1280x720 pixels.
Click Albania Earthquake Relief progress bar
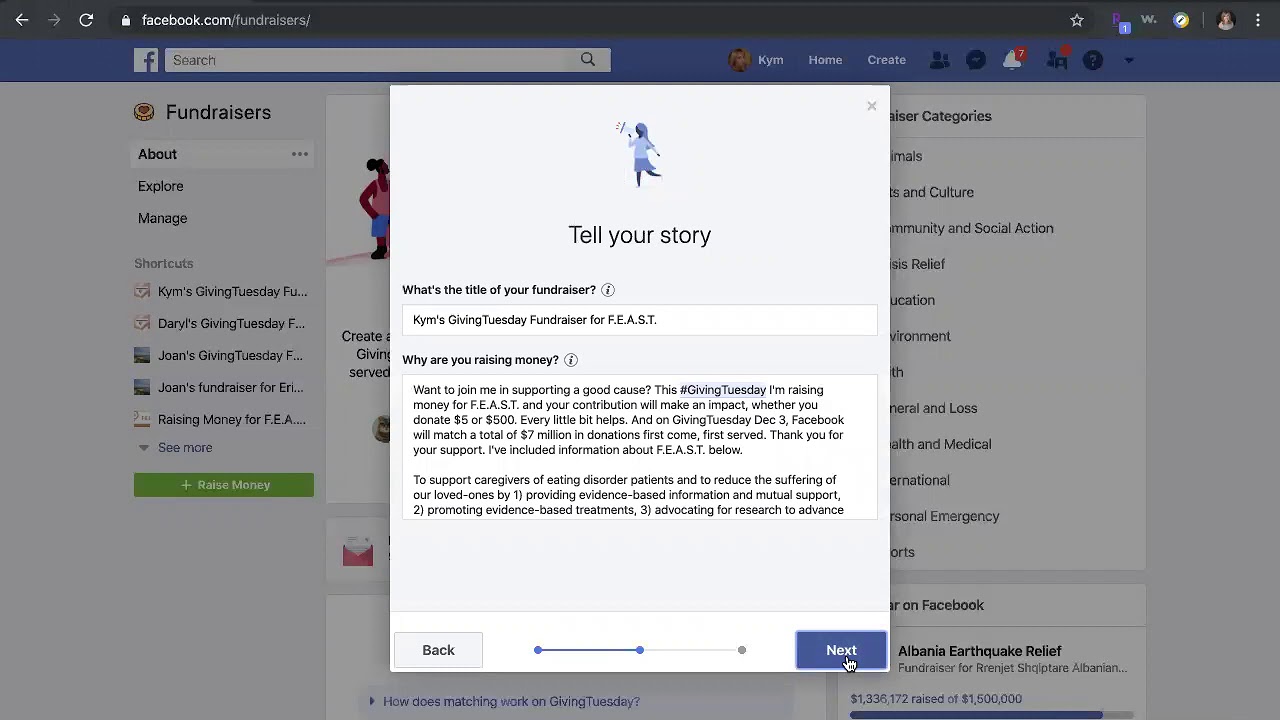(x=992, y=715)
